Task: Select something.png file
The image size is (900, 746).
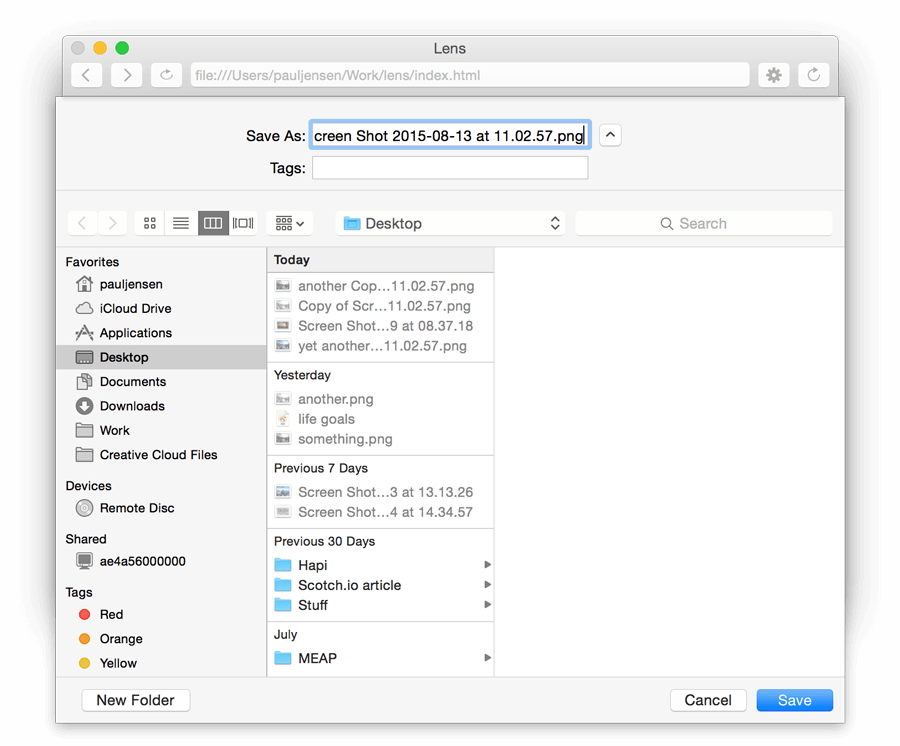Action: point(381,439)
